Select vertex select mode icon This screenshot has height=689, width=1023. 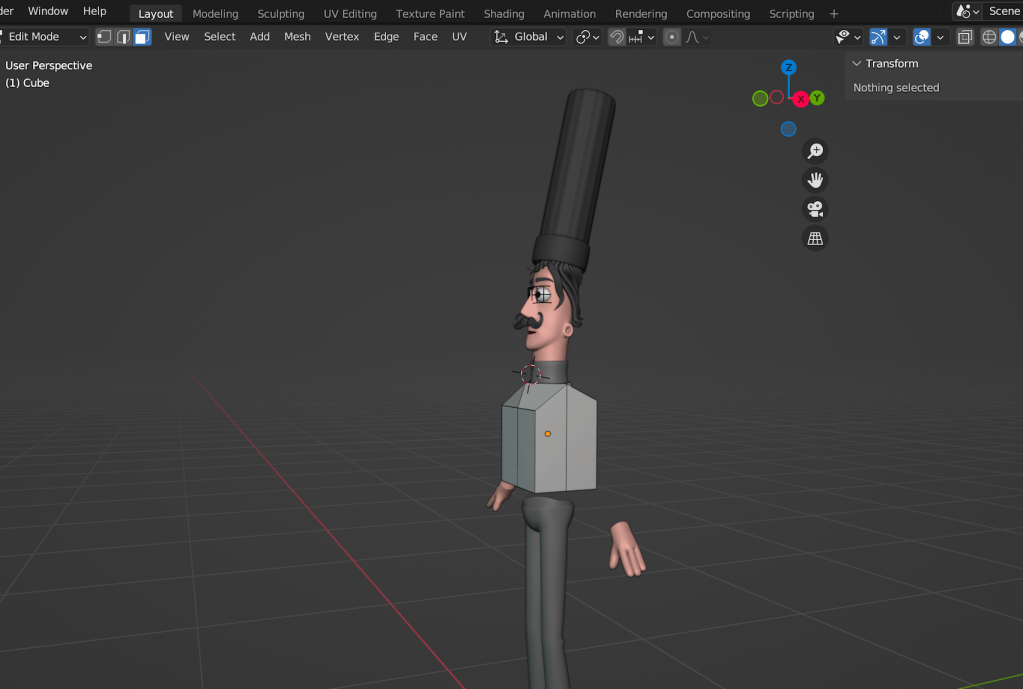tap(105, 37)
